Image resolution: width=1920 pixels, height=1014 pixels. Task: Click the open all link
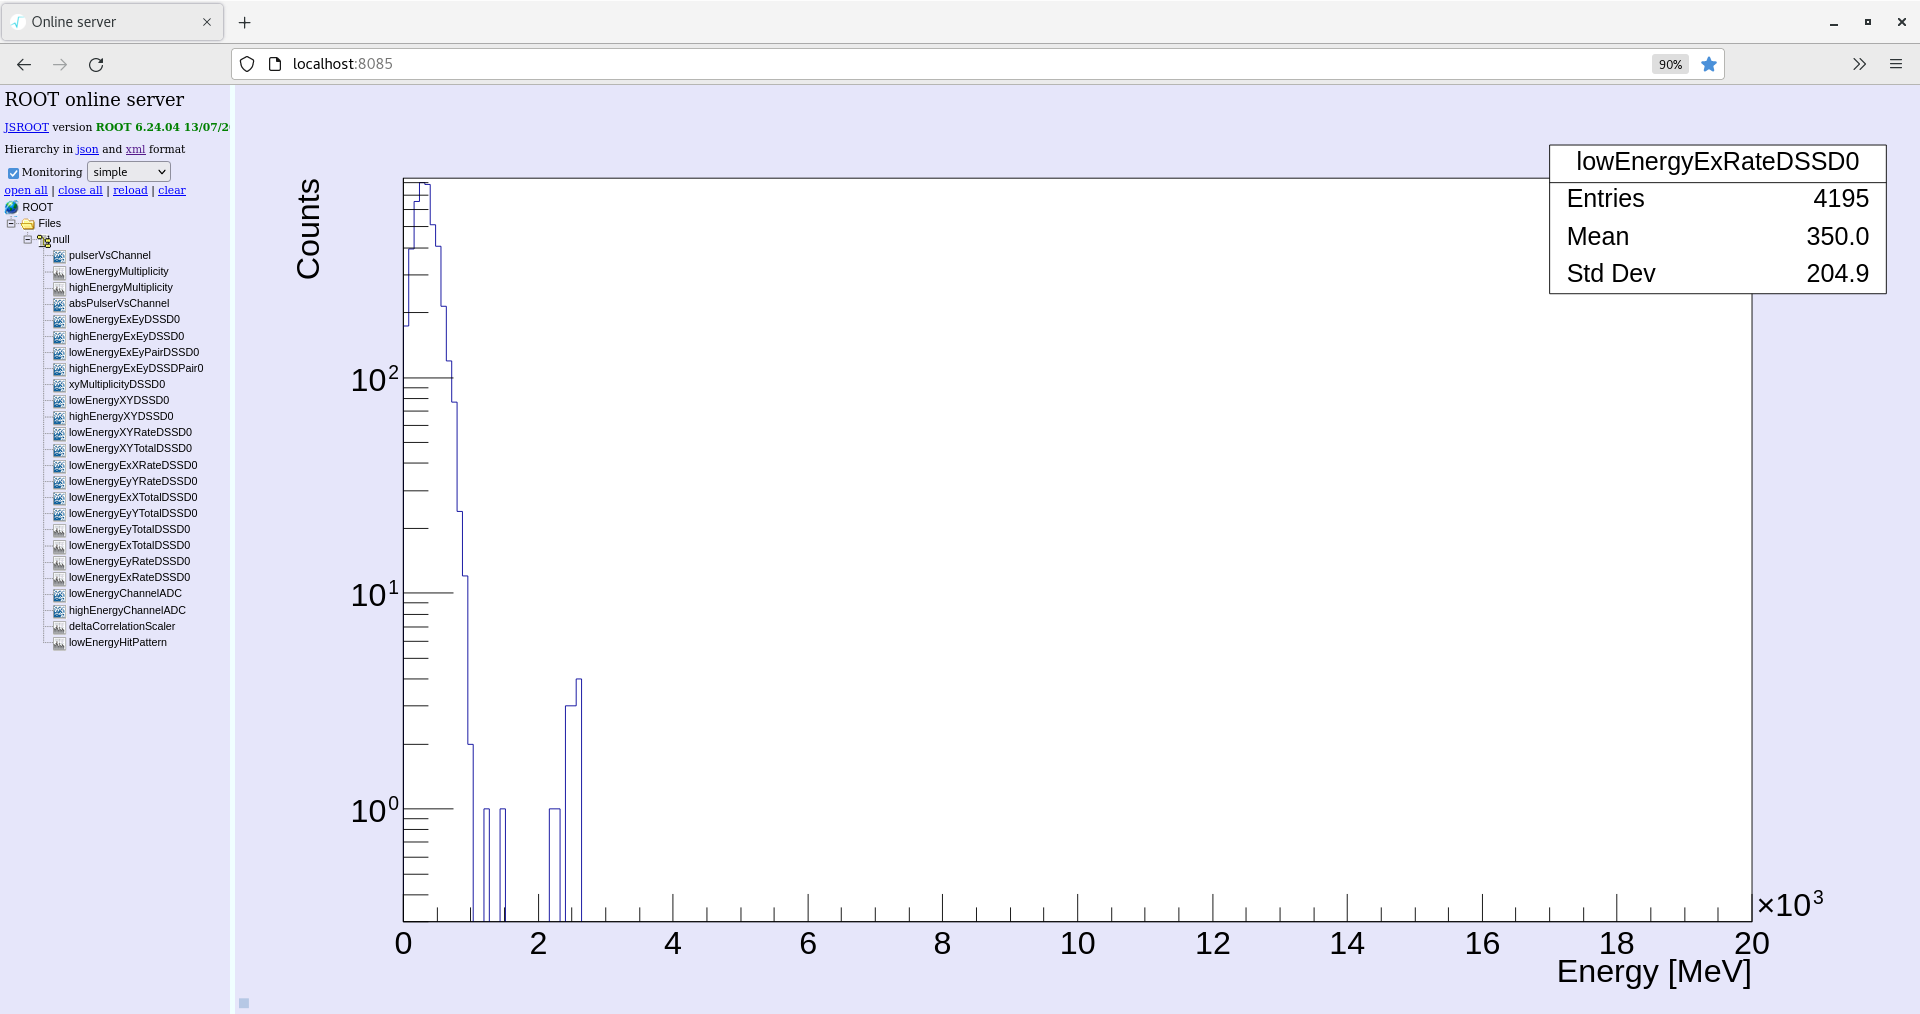(x=26, y=190)
